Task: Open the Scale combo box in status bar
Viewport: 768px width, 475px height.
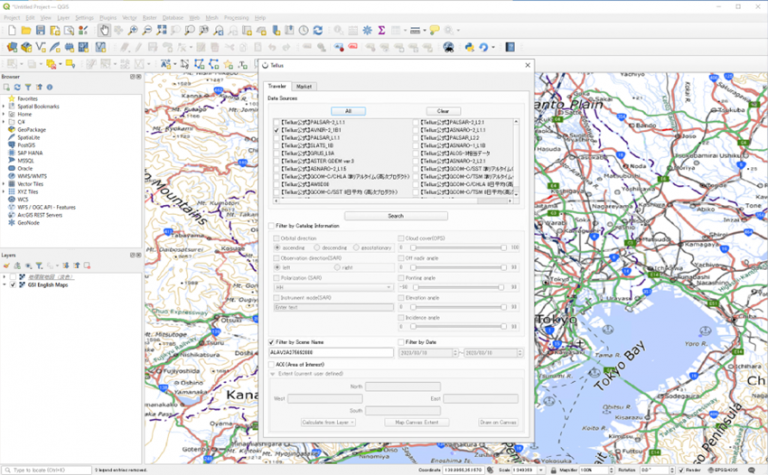Action: coord(529,470)
